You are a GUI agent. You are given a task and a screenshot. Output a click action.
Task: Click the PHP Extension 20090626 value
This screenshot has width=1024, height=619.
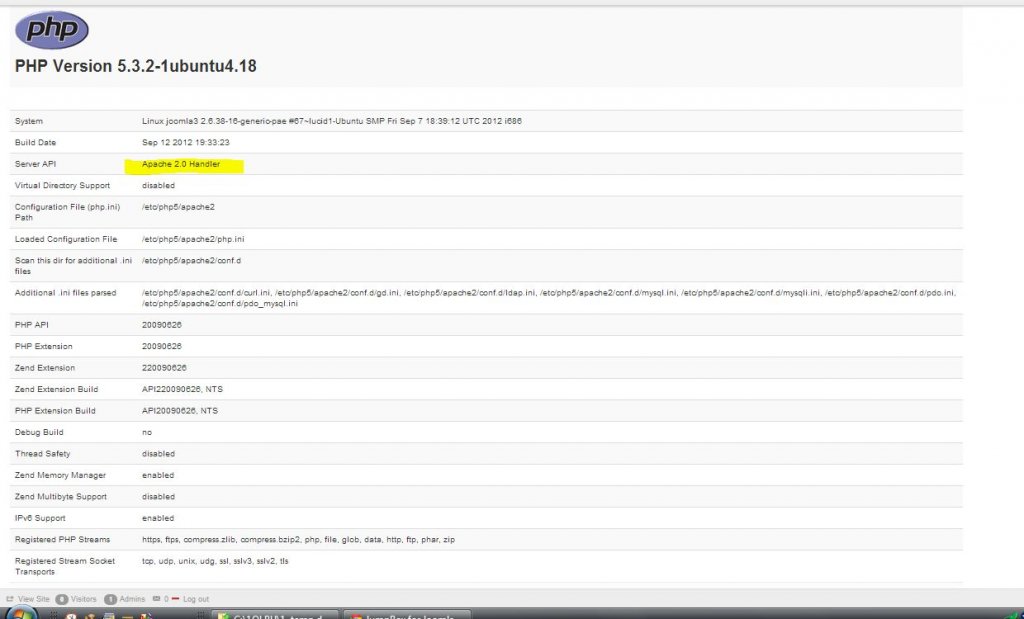tap(161, 346)
